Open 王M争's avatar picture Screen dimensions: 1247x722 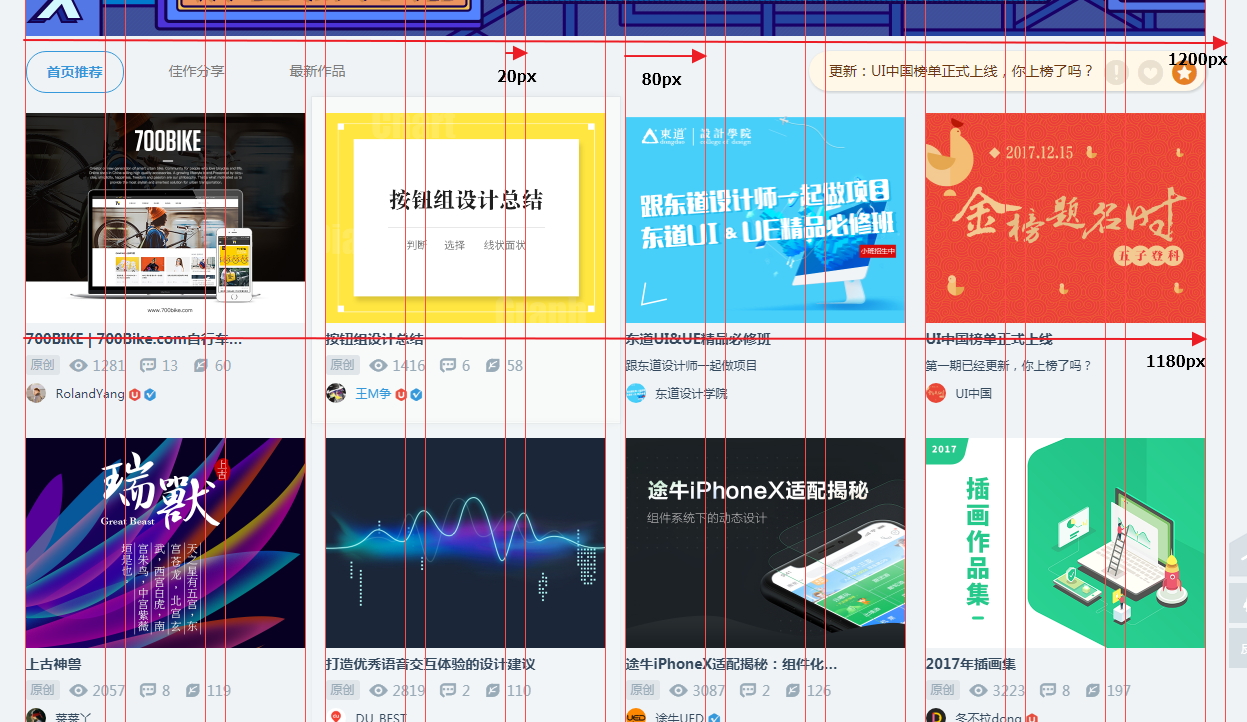336,393
